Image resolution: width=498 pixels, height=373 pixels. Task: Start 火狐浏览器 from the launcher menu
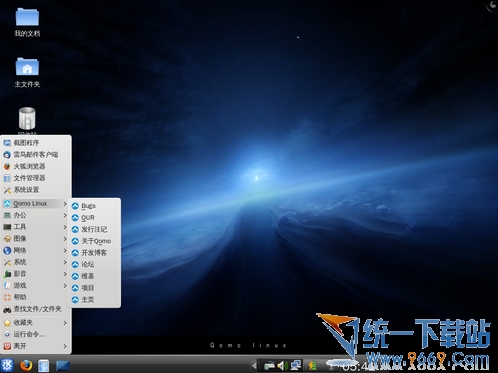coord(36,166)
